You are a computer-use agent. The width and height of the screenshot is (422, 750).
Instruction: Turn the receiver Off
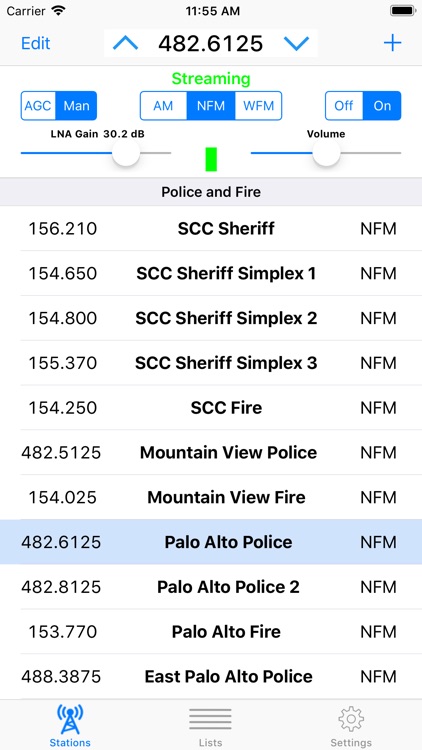click(x=344, y=106)
